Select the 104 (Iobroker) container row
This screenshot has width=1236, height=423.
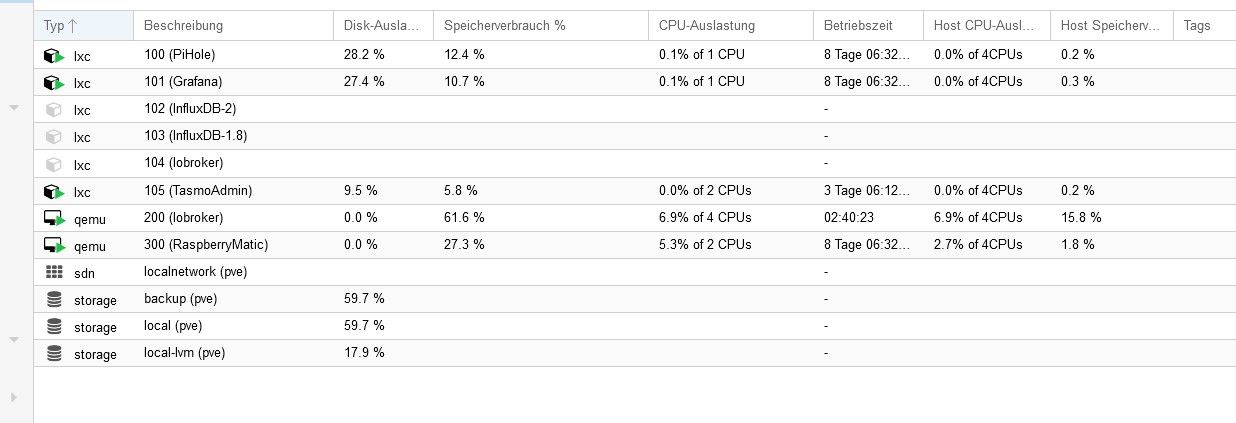click(183, 163)
